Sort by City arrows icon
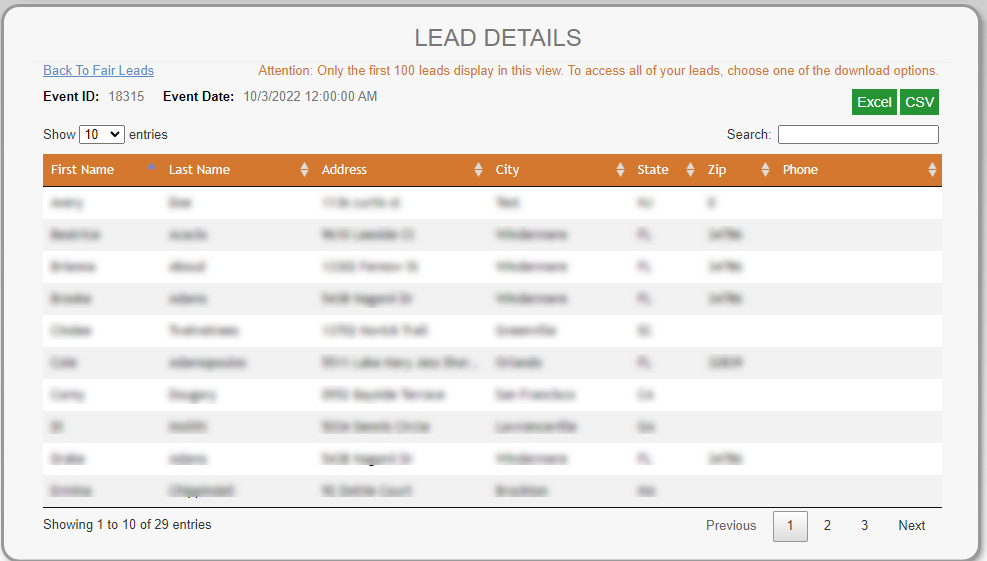This screenshot has height=561, width=987. pyautogui.click(x=621, y=169)
